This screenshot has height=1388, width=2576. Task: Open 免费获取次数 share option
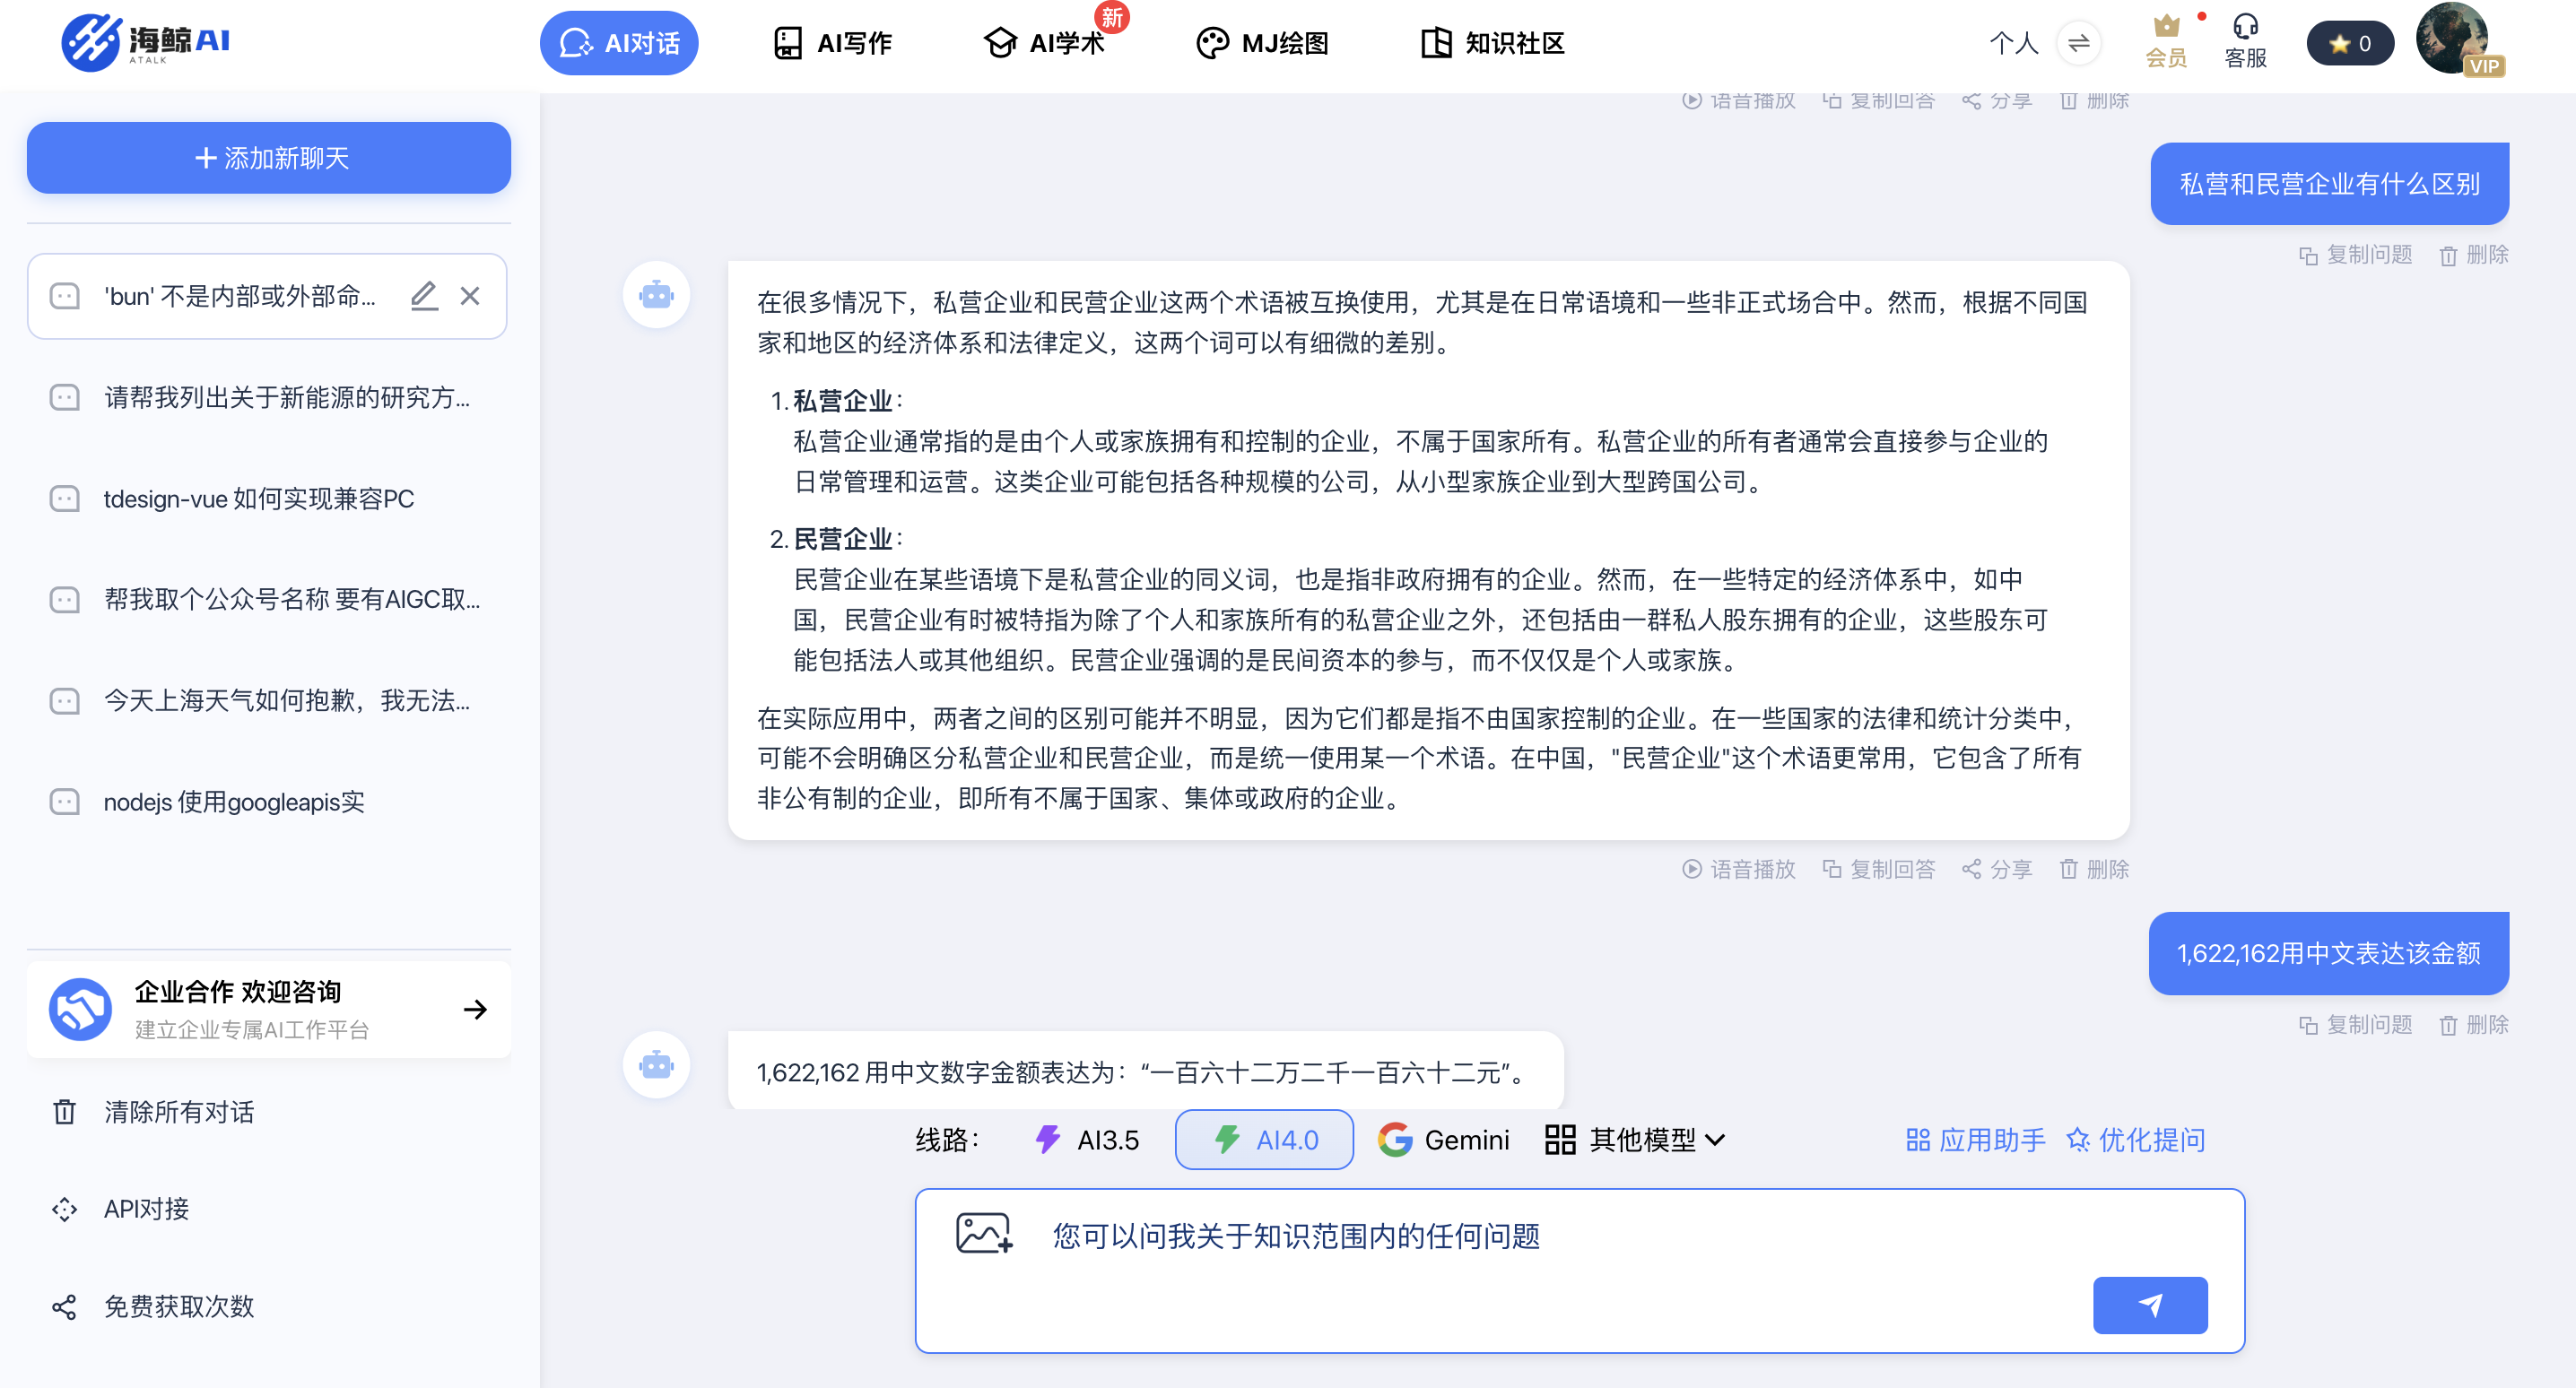pyautogui.click(x=155, y=1306)
